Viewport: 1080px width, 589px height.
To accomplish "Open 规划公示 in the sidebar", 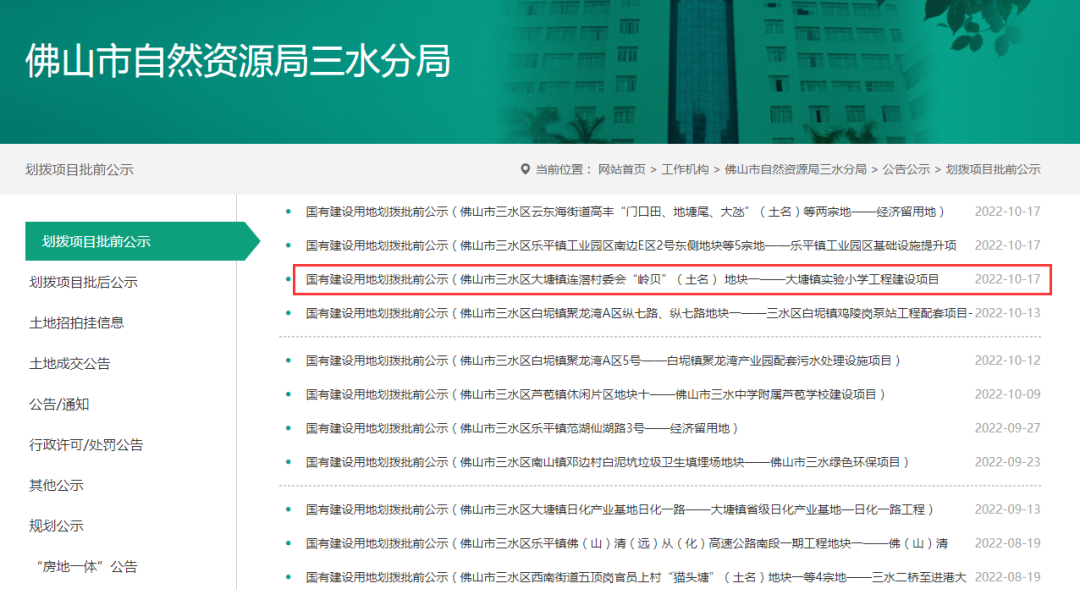I will tap(56, 526).
